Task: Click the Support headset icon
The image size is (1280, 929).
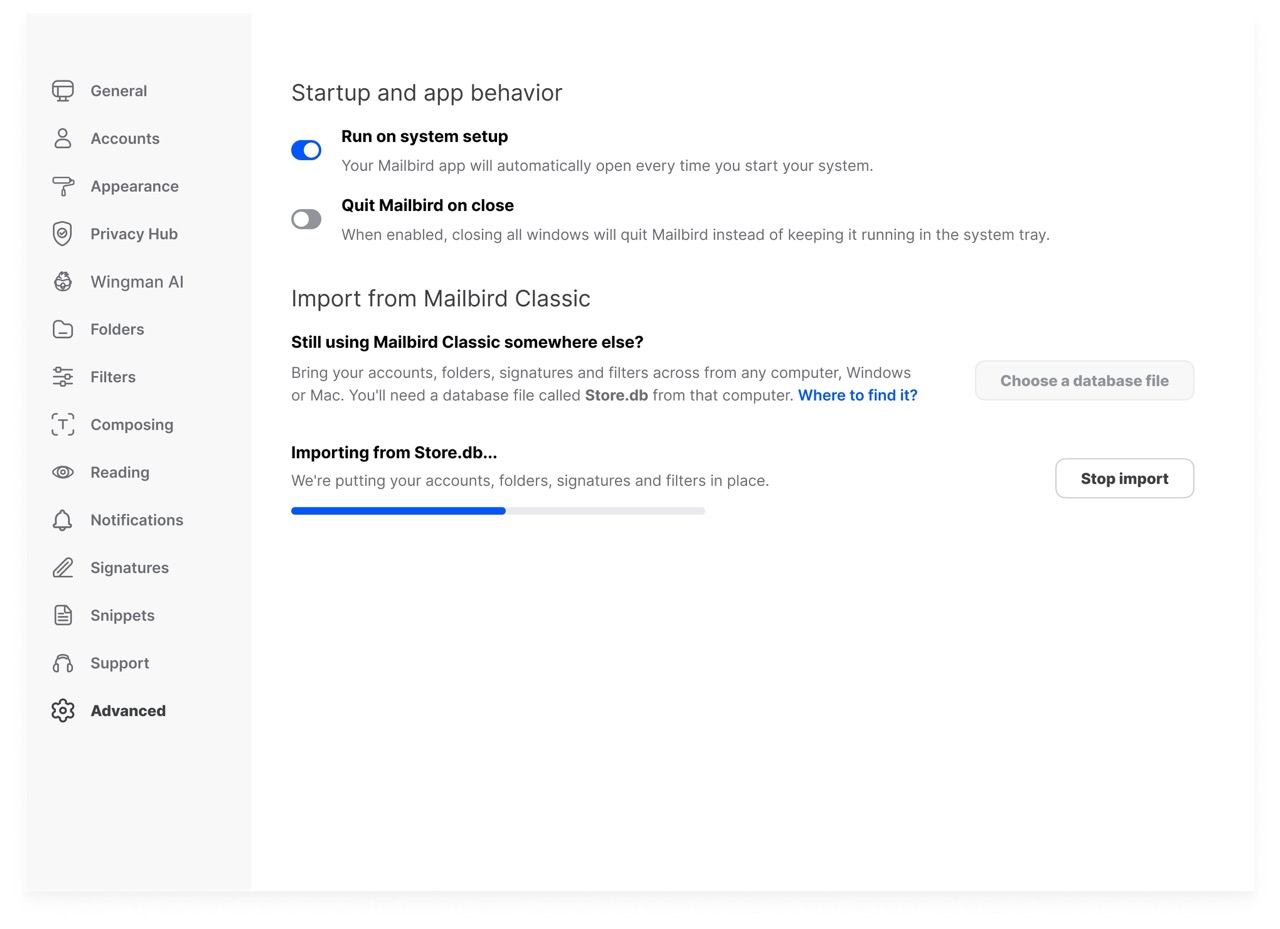Action: tap(63, 663)
